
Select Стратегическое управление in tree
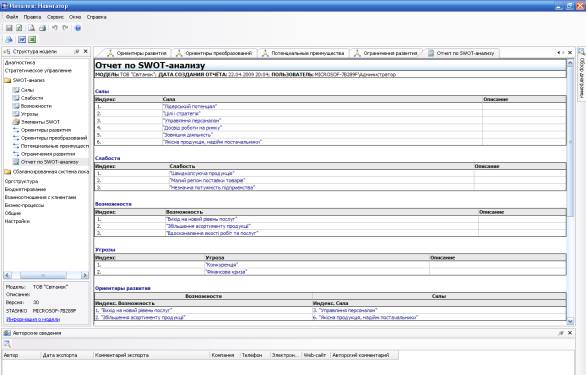[38, 71]
